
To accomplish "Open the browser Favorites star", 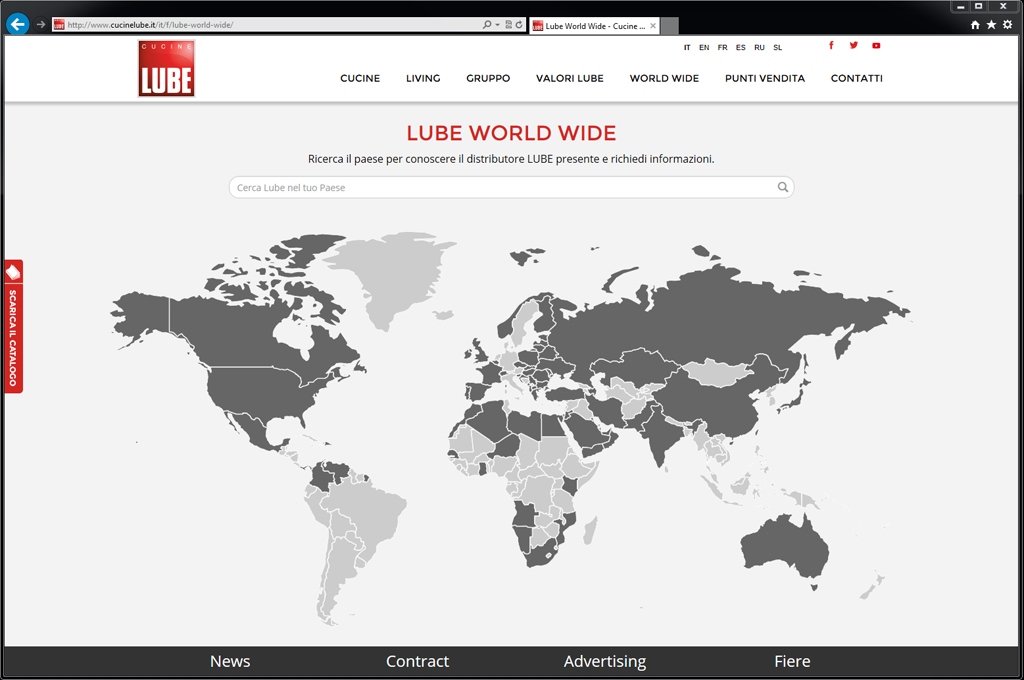I will [991, 25].
